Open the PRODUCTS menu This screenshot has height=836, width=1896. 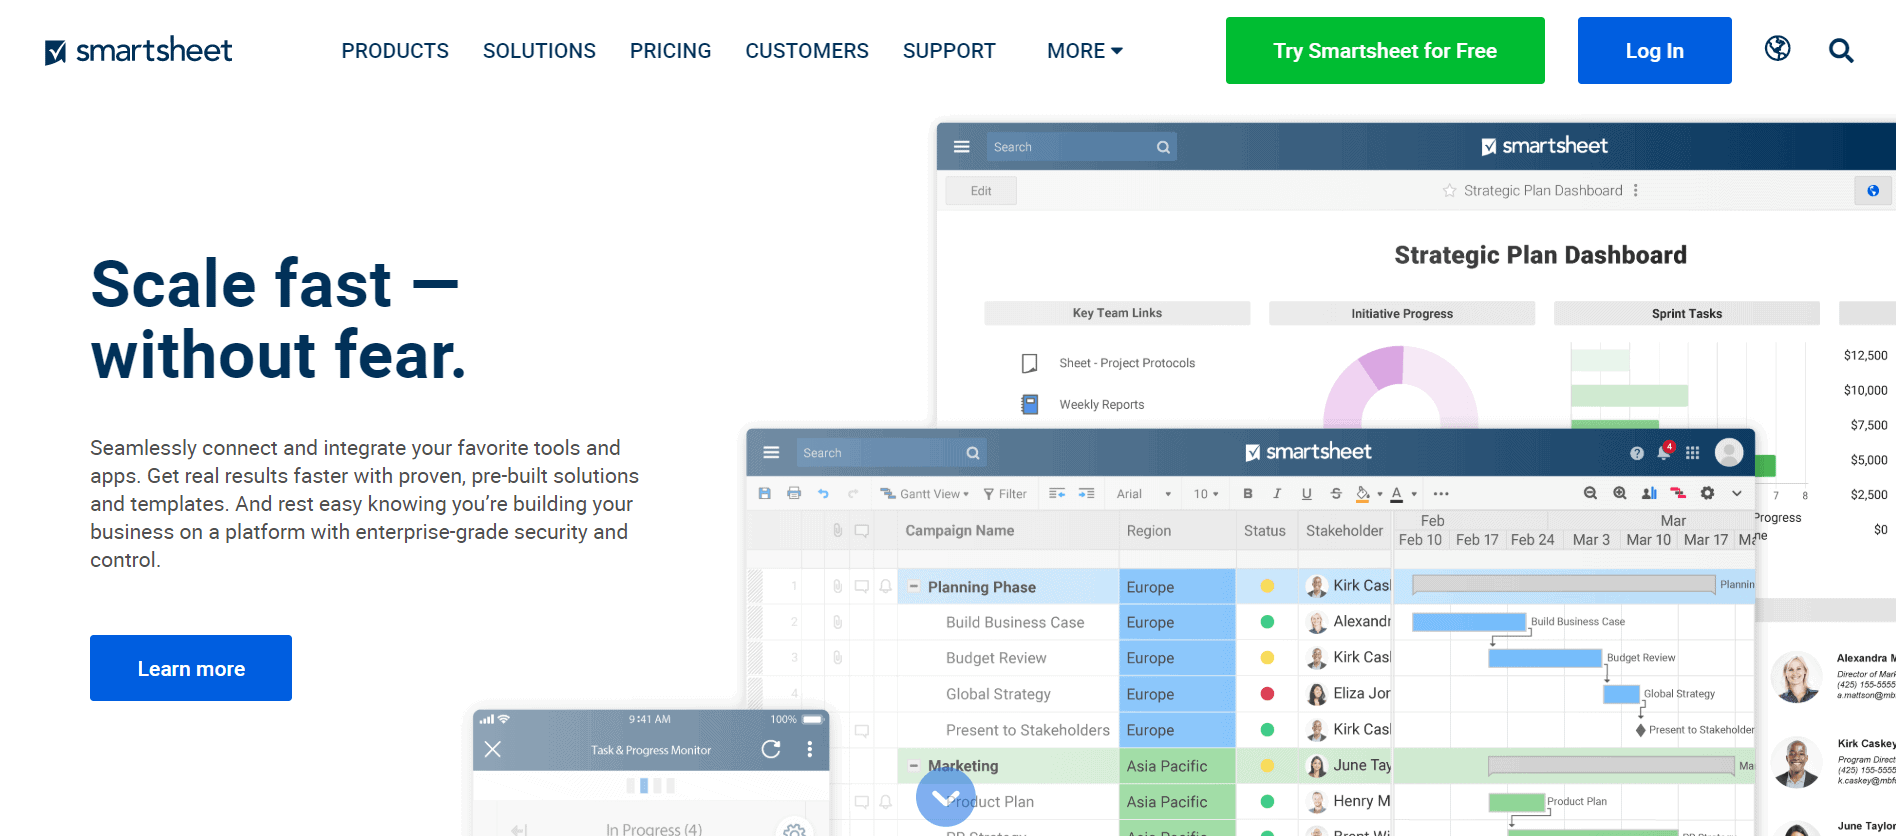coord(395,51)
